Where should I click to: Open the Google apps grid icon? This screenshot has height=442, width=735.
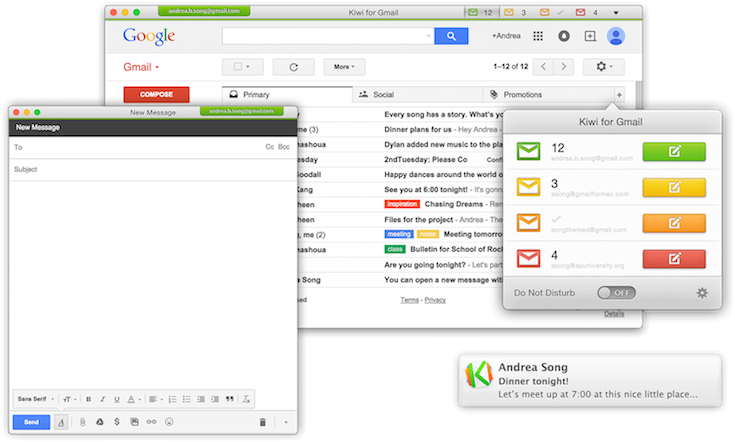pos(538,36)
